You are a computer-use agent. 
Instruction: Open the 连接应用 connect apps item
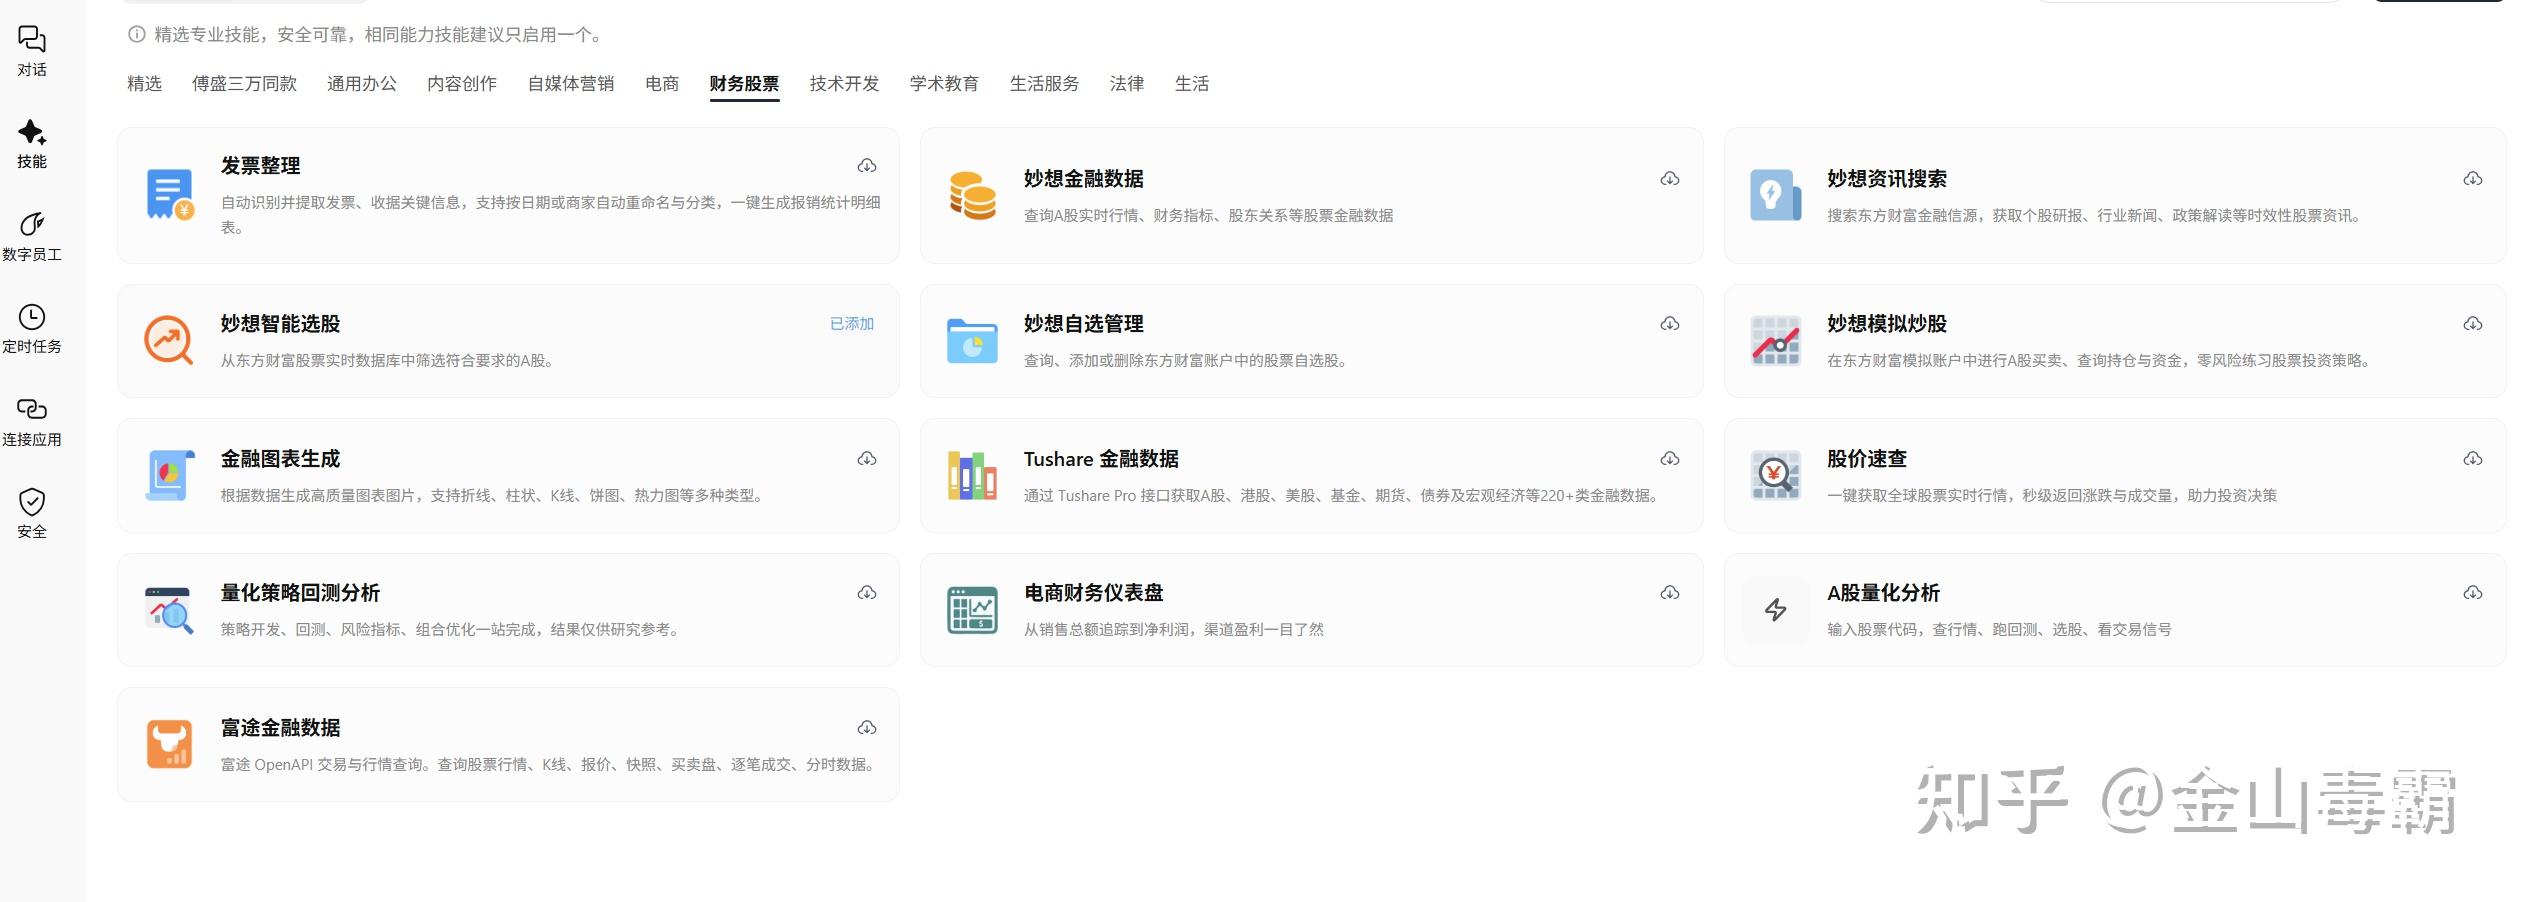[32, 422]
